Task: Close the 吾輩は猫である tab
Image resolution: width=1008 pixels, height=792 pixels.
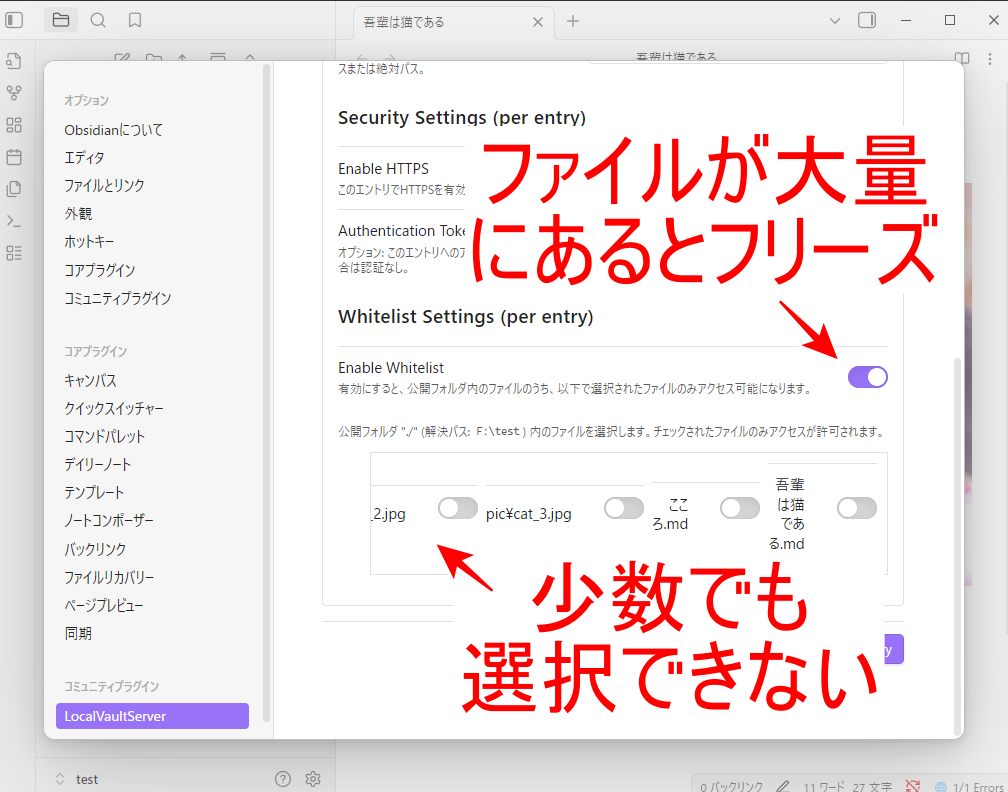Action: click(x=538, y=22)
